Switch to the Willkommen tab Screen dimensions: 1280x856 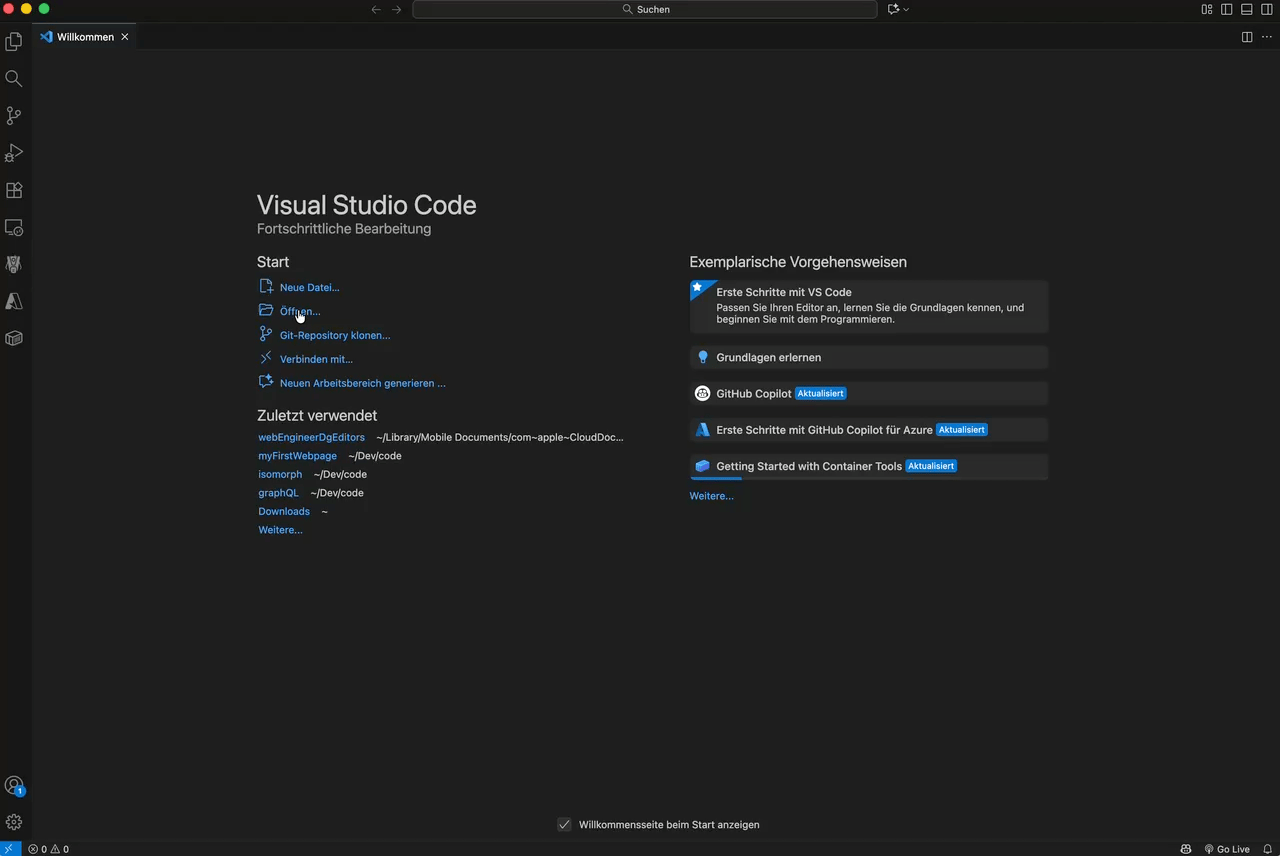point(85,36)
